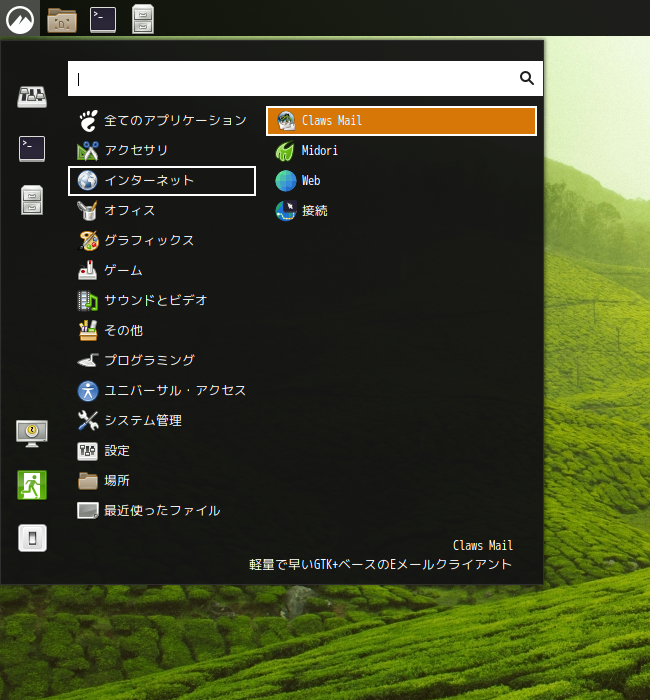Open the file cabinet launcher in the top panel
This screenshot has height=700, width=650.
point(143,19)
